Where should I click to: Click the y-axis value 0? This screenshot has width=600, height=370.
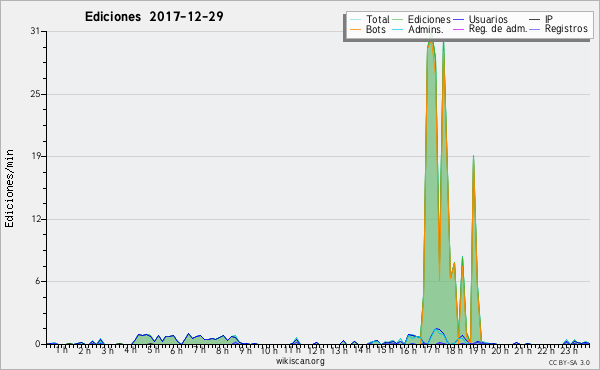(x=38, y=344)
